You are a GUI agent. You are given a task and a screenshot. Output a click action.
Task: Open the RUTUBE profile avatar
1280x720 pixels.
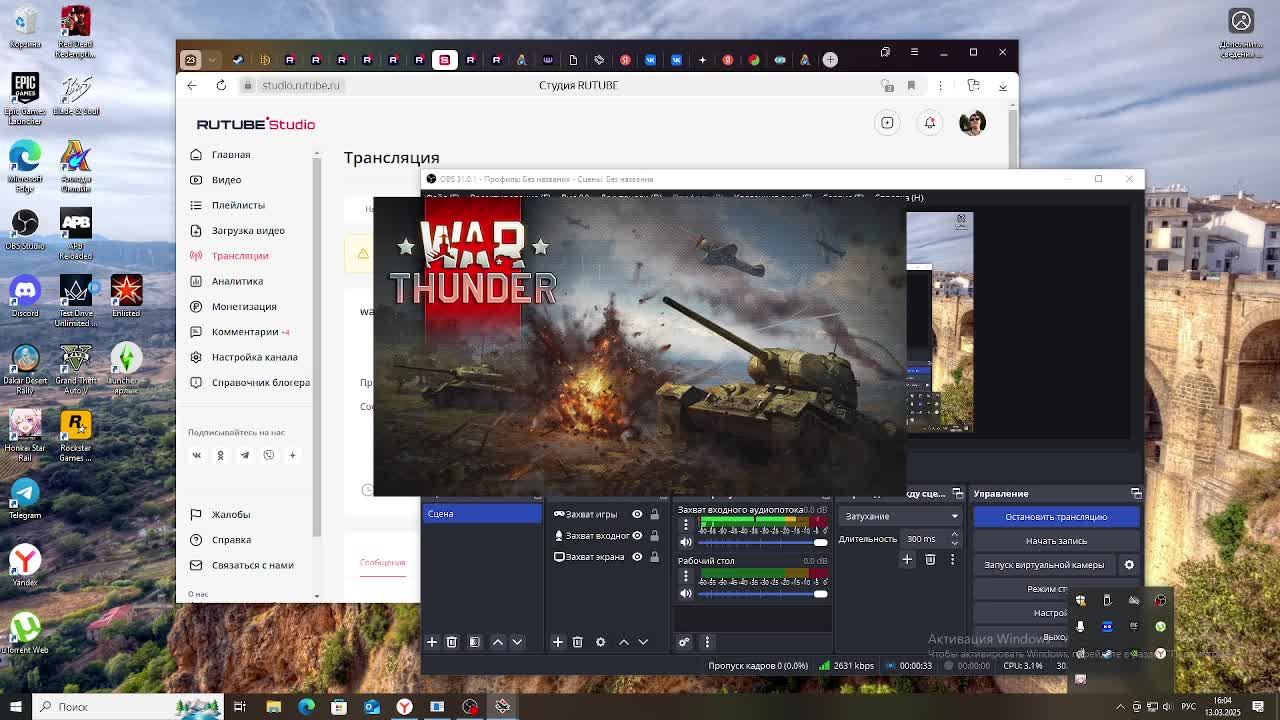tap(972, 122)
